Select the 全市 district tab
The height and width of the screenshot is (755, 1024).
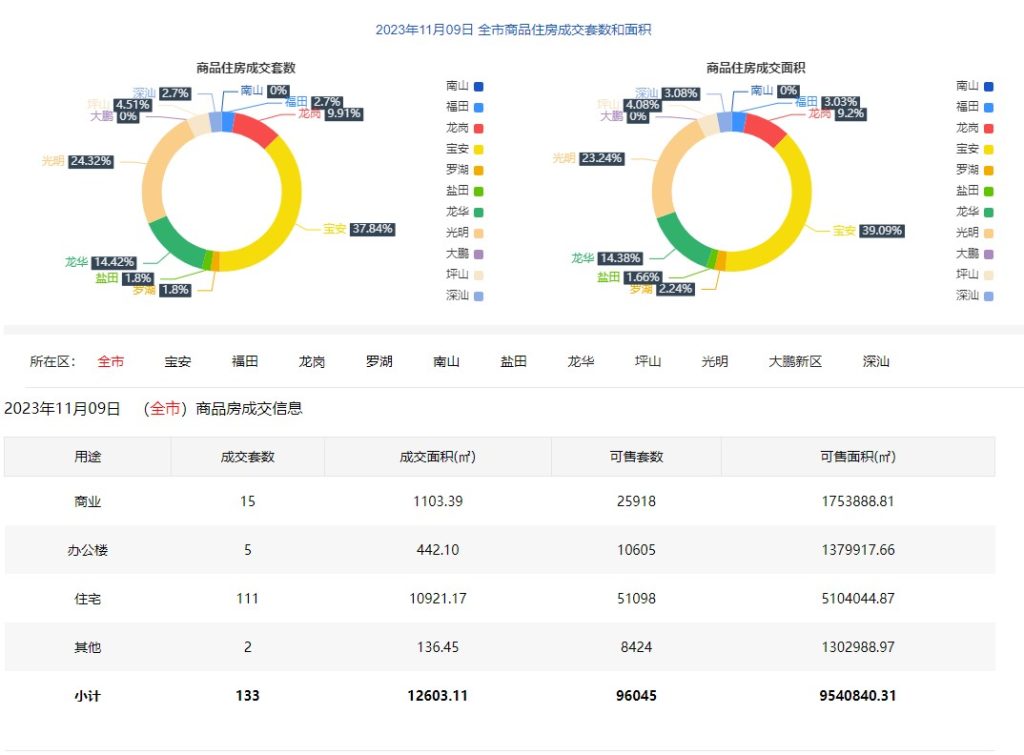click(111, 362)
